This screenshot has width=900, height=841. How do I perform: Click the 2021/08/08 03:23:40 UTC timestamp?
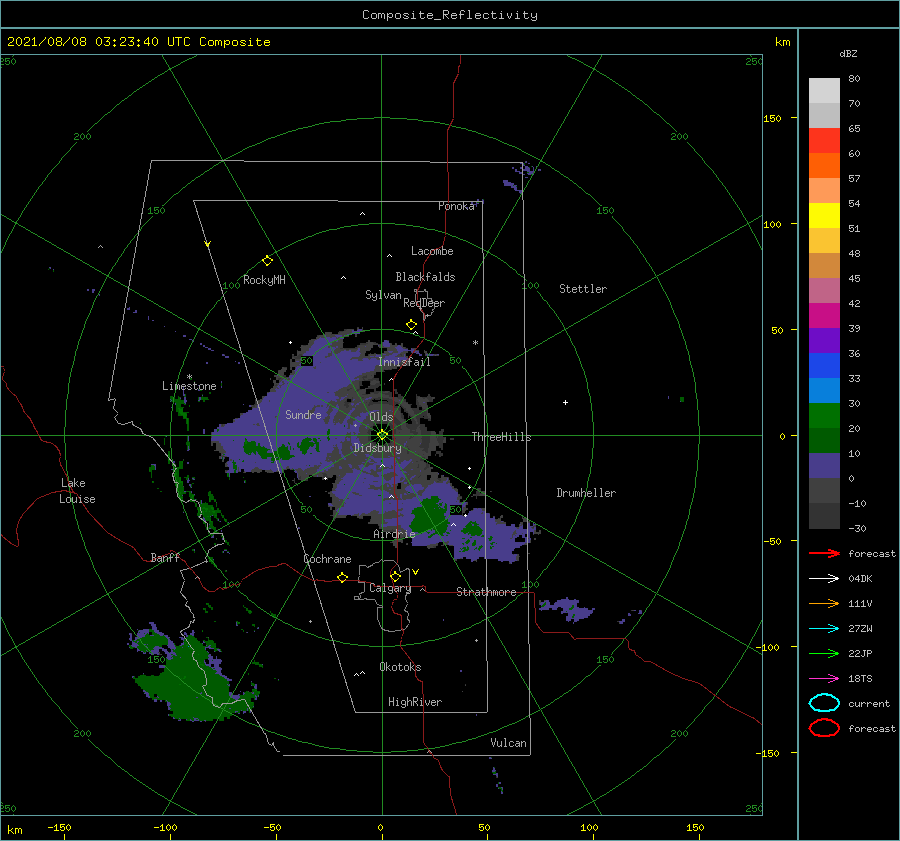point(138,42)
